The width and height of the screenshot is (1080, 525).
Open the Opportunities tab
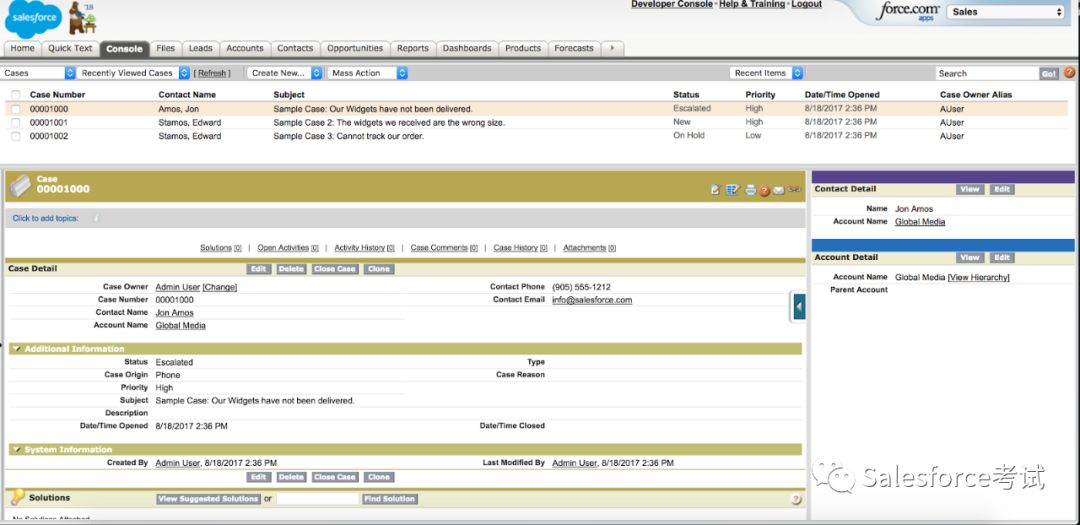pyautogui.click(x=355, y=48)
